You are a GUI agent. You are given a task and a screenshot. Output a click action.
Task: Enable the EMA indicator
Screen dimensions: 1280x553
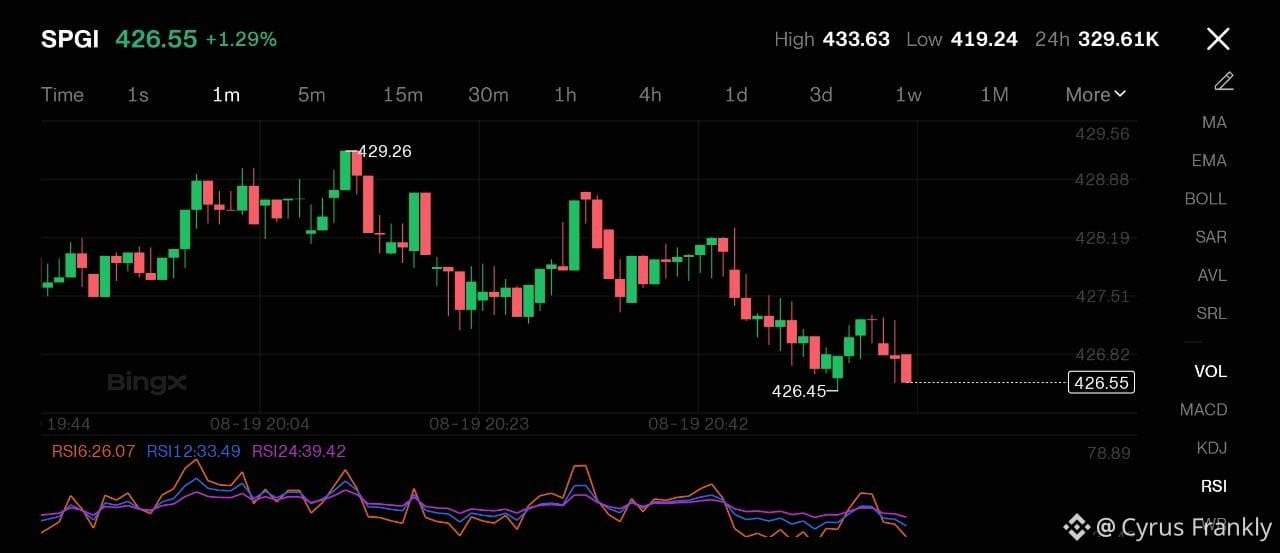pyautogui.click(x=1209, y=160)
